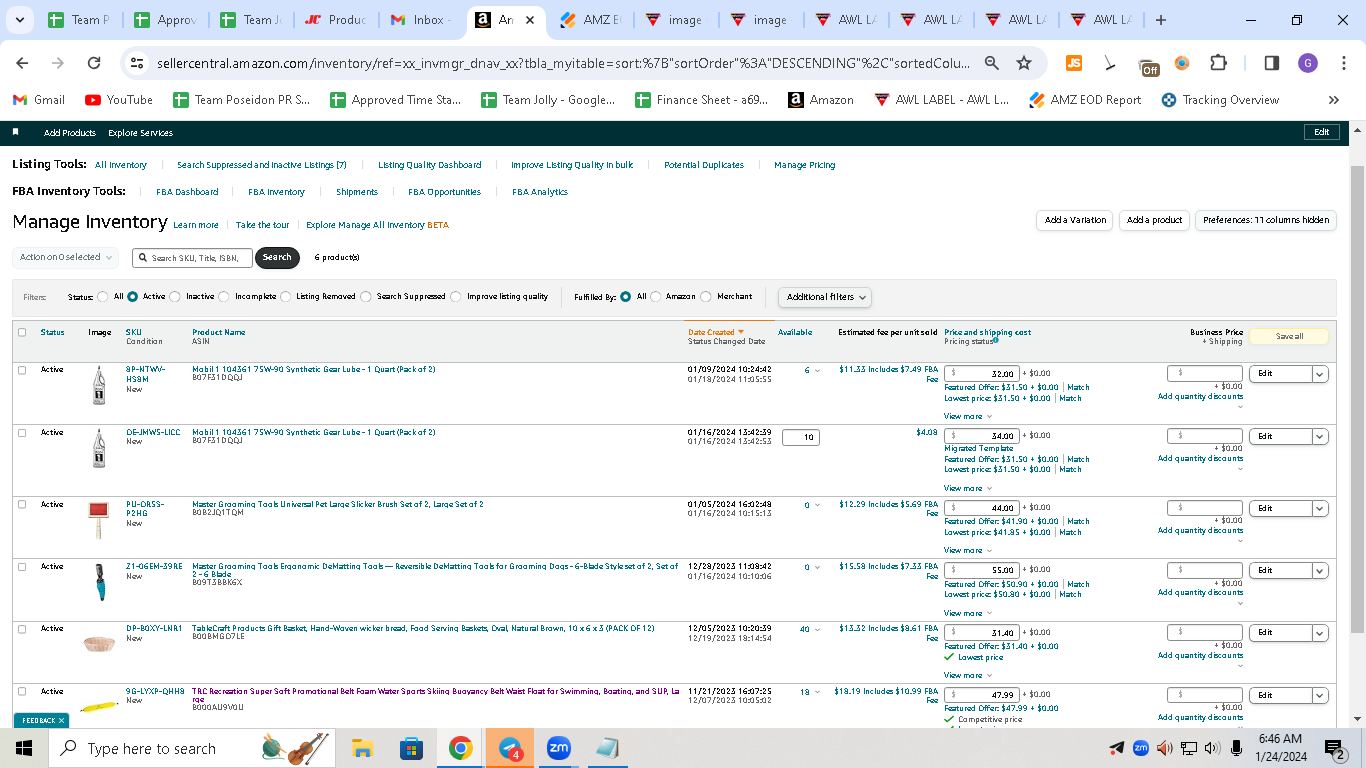Image resolution: width=1366 pixels, height=768 pixels.
Task: Click the black Search button
Action: point(277,258)
